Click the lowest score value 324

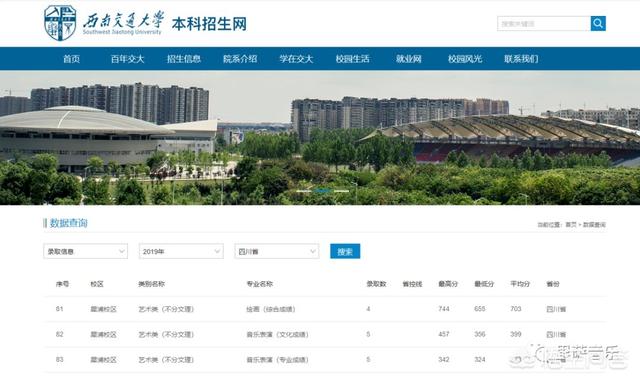pos(480,359)
